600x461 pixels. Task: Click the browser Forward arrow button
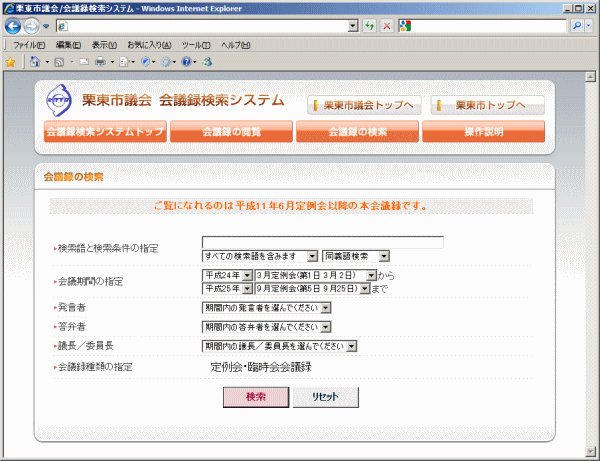(x=31, y=26)
